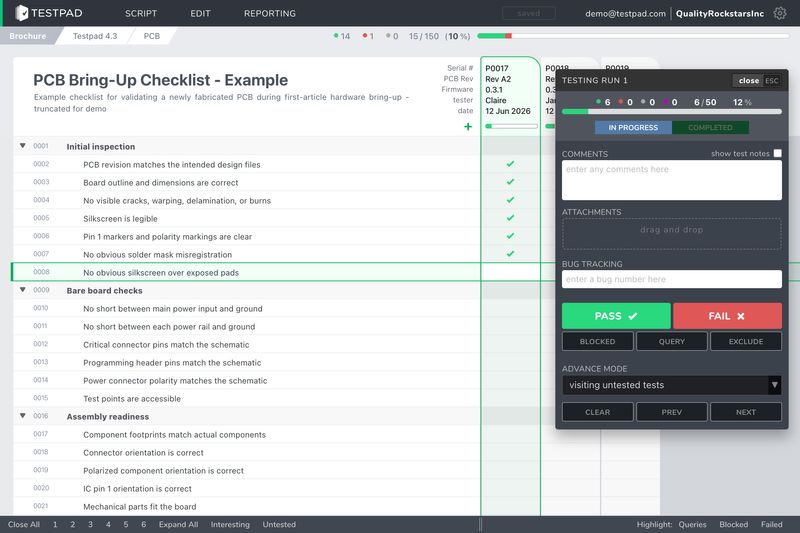Click checkmark for solder mask misregistration row
The width and height of the screenshot is (800, 533).
(x=510, y=254)
